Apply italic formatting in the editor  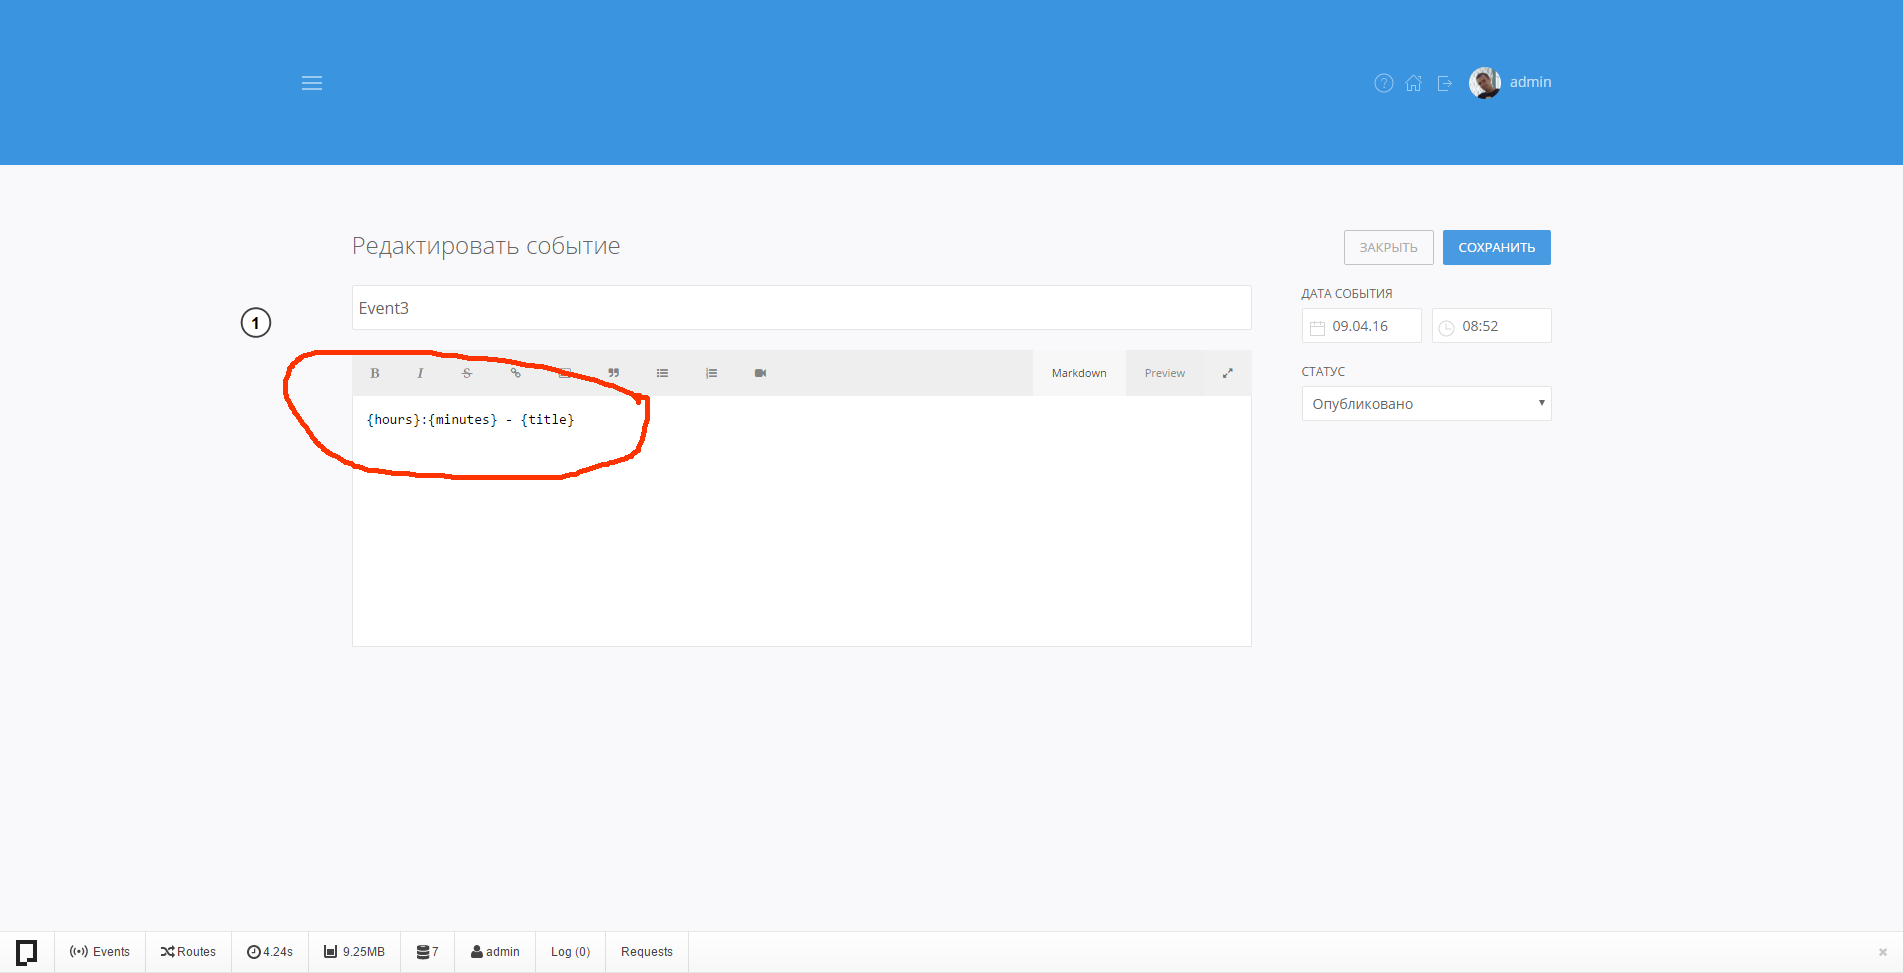click(x=420, y=373)
